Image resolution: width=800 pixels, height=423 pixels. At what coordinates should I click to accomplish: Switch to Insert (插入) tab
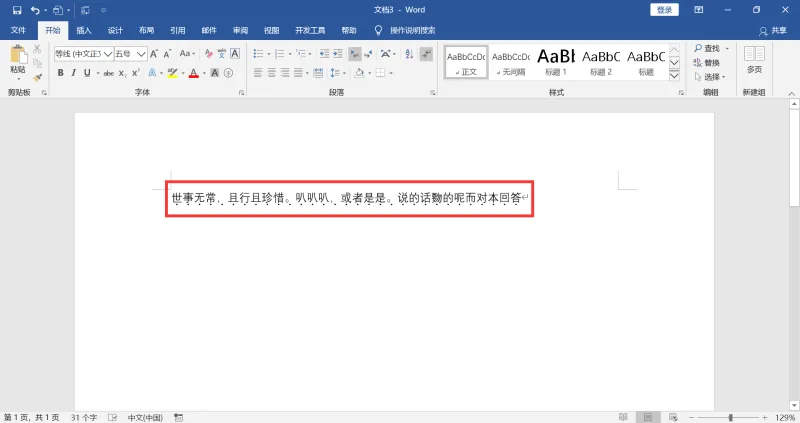[x=84, y=30]
